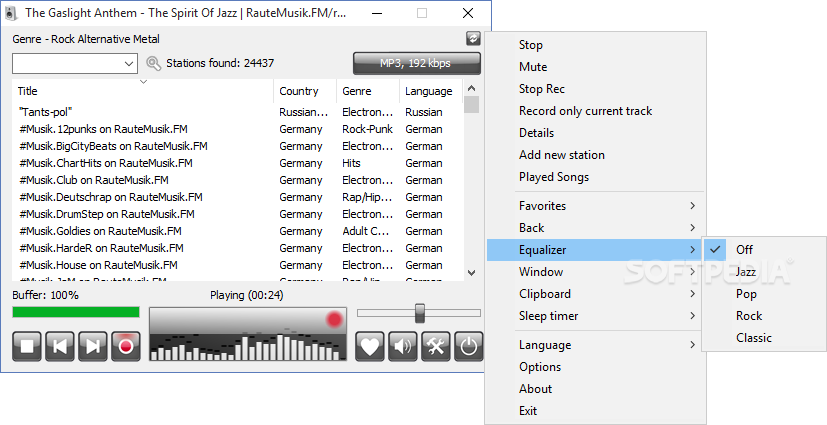Click the red recording indicator dot

(334, 319)
